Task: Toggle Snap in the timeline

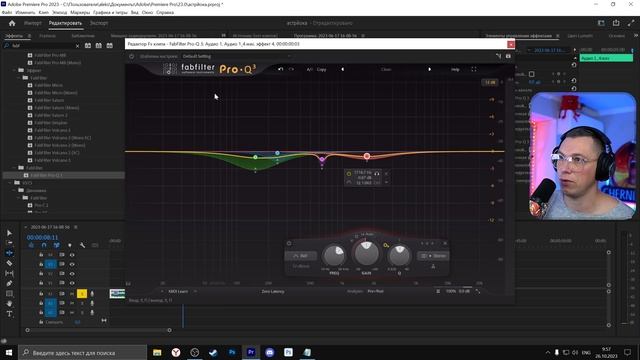Action: click(44, 245)
